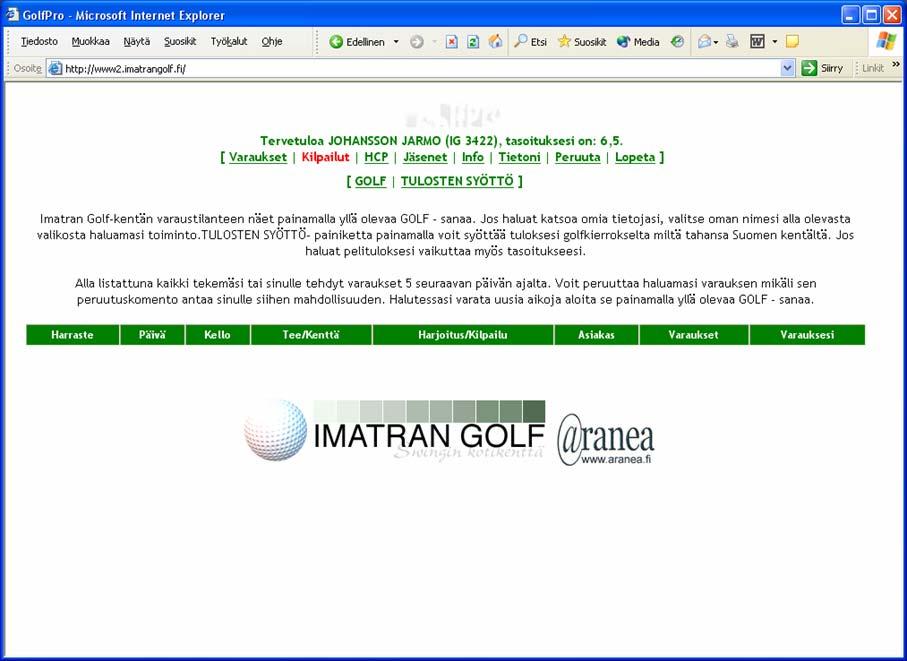This screenshot has height=661, width=907.
Task: Open the Ohje menu
Action: [x=272, y=42]
